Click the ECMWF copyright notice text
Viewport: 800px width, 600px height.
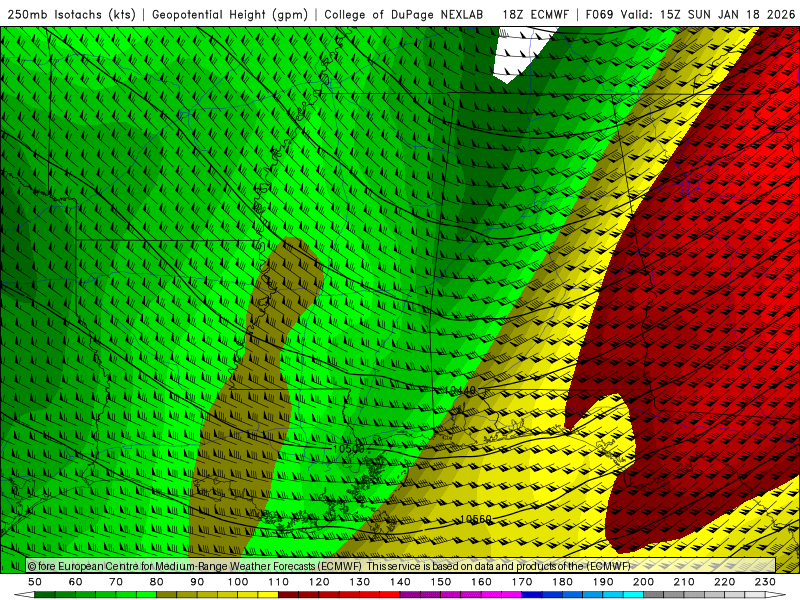pos(330,566)
